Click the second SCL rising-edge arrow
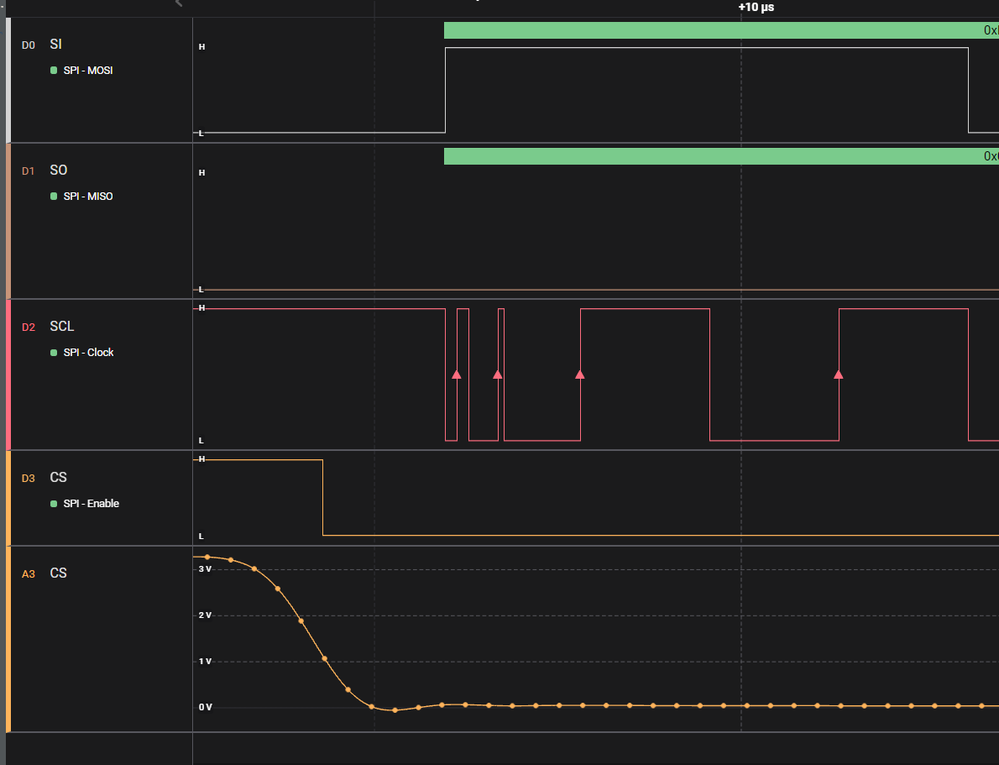This screenshot has height=765, width=999. click(498, 375)
